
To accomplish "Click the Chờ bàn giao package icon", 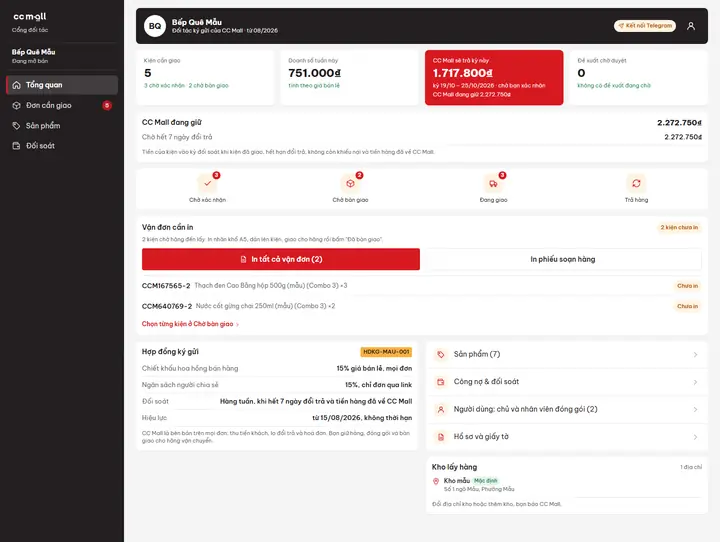I will pos(350,183).
